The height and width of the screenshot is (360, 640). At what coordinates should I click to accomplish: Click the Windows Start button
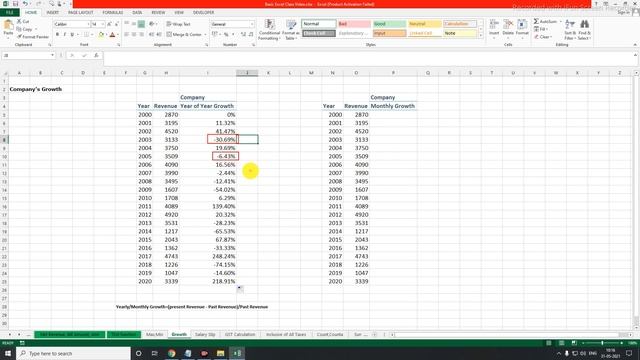click(x=8, y=353)
